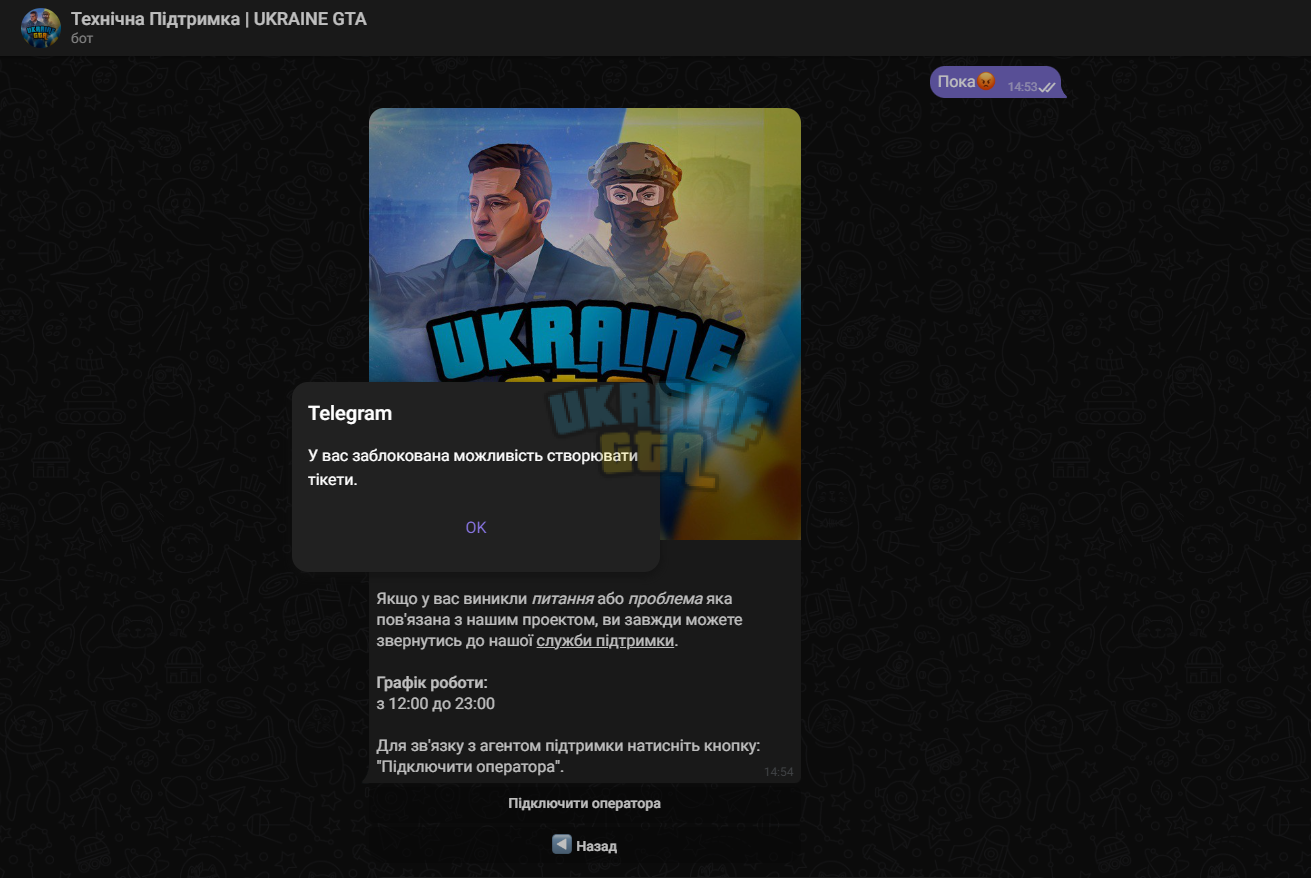1311x878 pixels.
Task: Click the read-receipt double check icon
Action: point(1047,87)
